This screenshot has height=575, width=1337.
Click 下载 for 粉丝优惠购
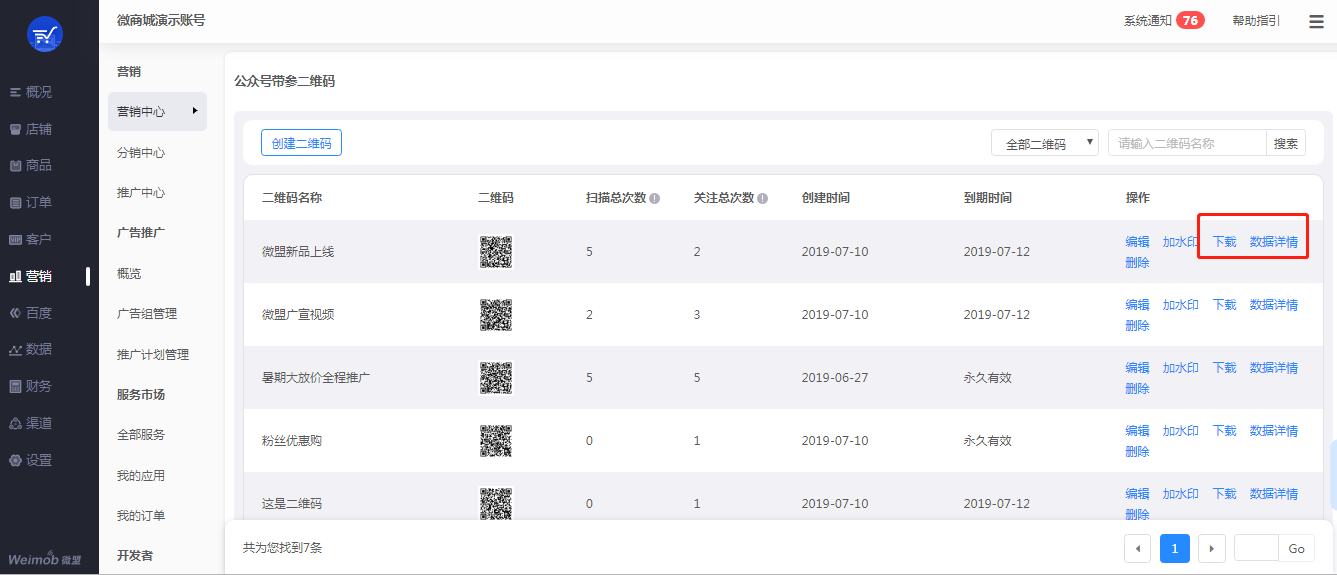click(1224, 431)
